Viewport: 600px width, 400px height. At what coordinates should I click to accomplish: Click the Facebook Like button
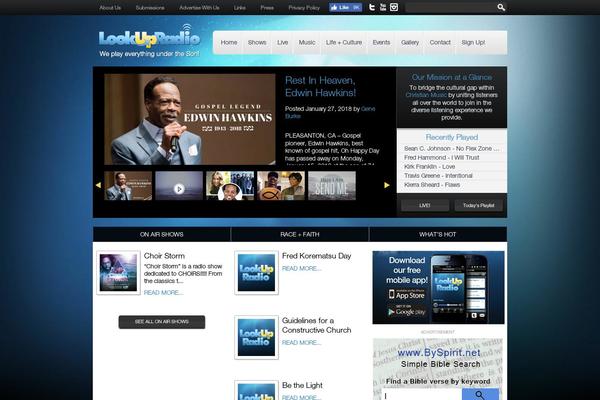tap(345, 7)
